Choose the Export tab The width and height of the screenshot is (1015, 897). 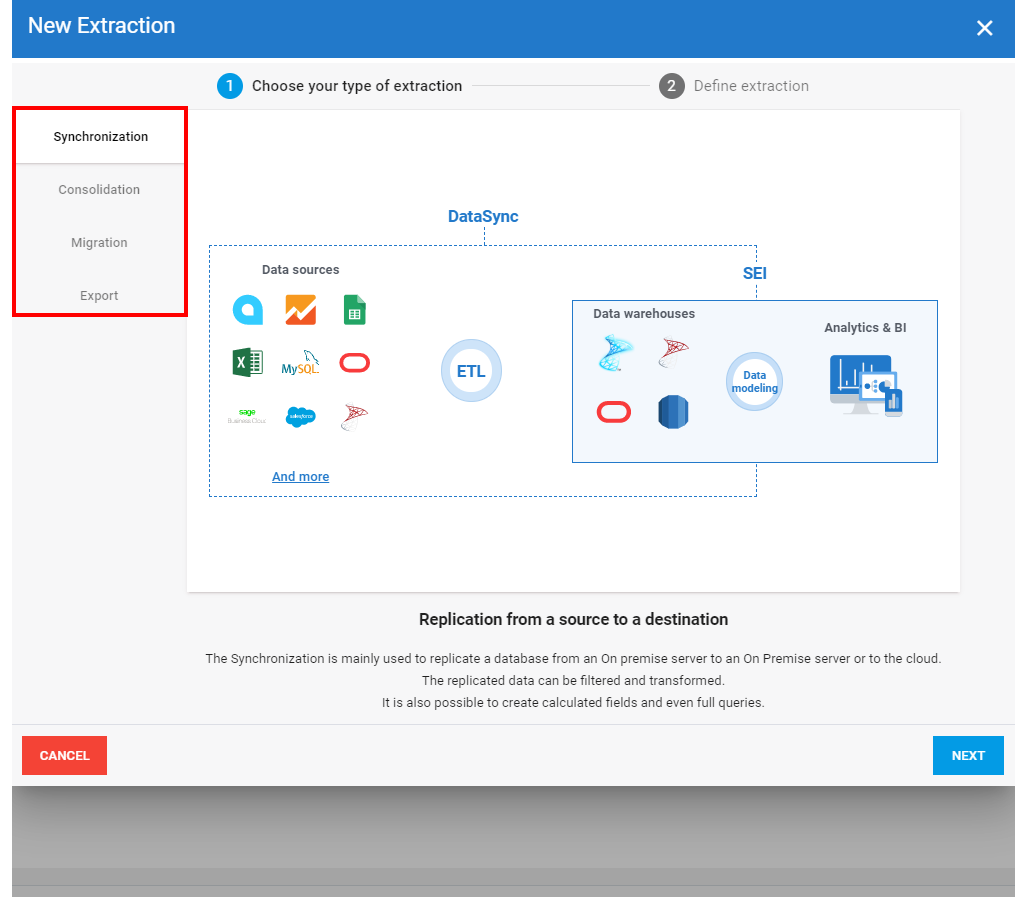pyautogui.click(x=99, y=296)
